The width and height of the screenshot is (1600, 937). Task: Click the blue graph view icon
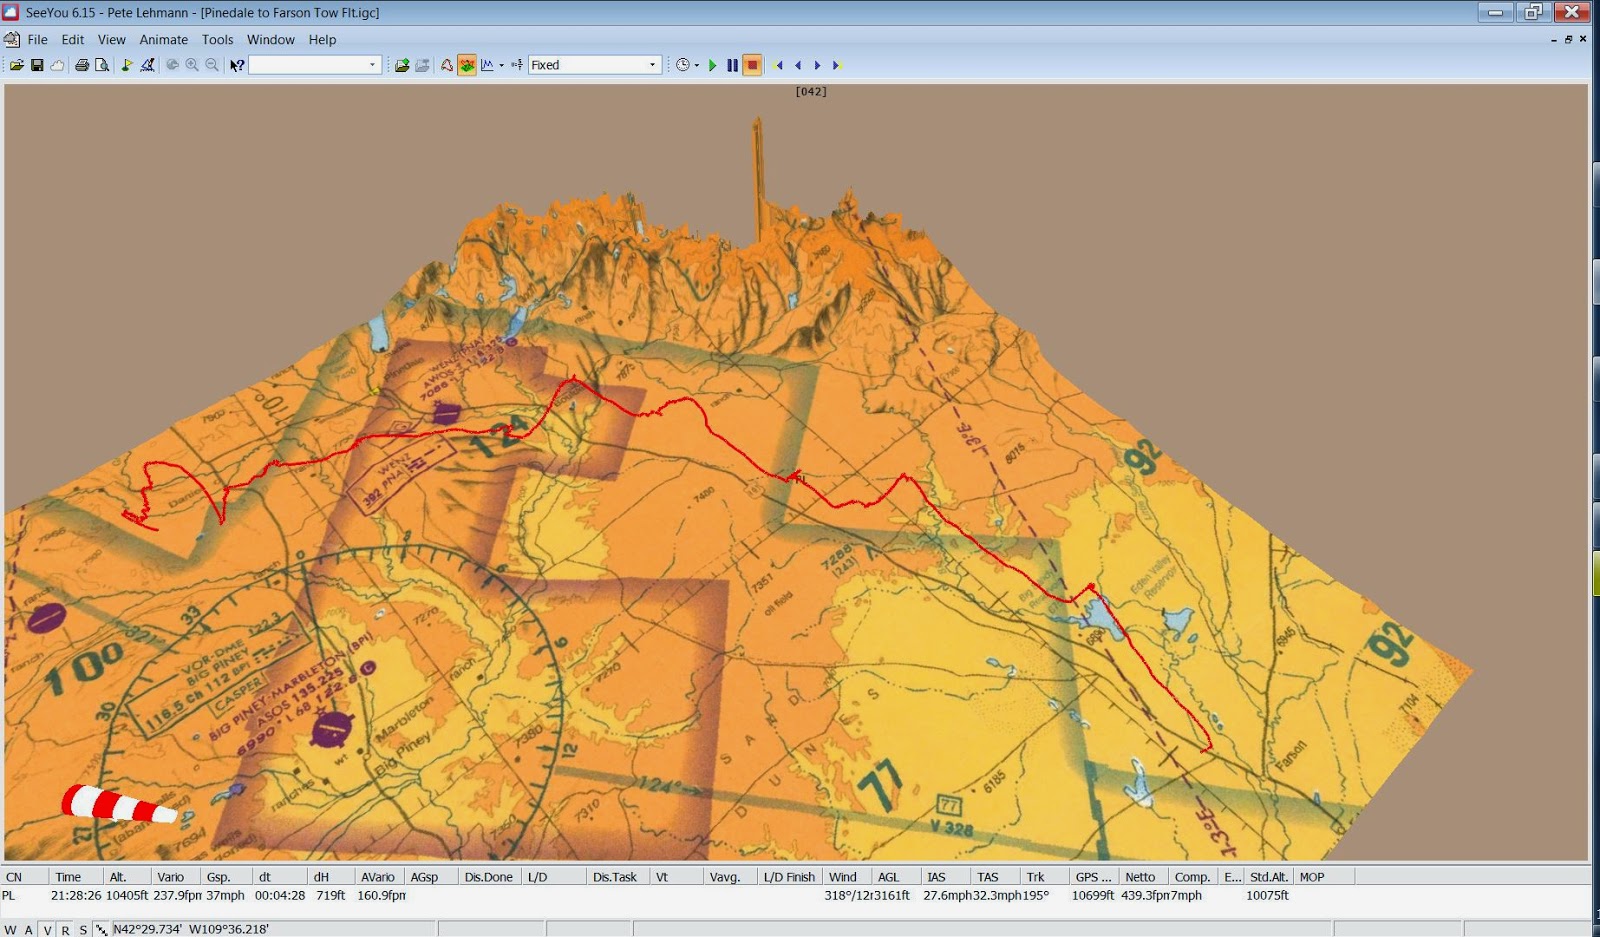[487, 65]
